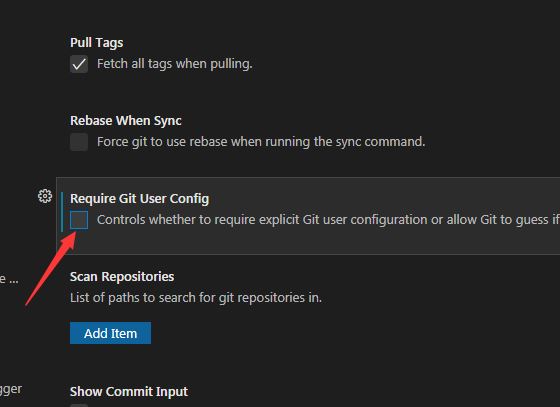Click the 'Controls whether to require explicit Git' description

328,220
